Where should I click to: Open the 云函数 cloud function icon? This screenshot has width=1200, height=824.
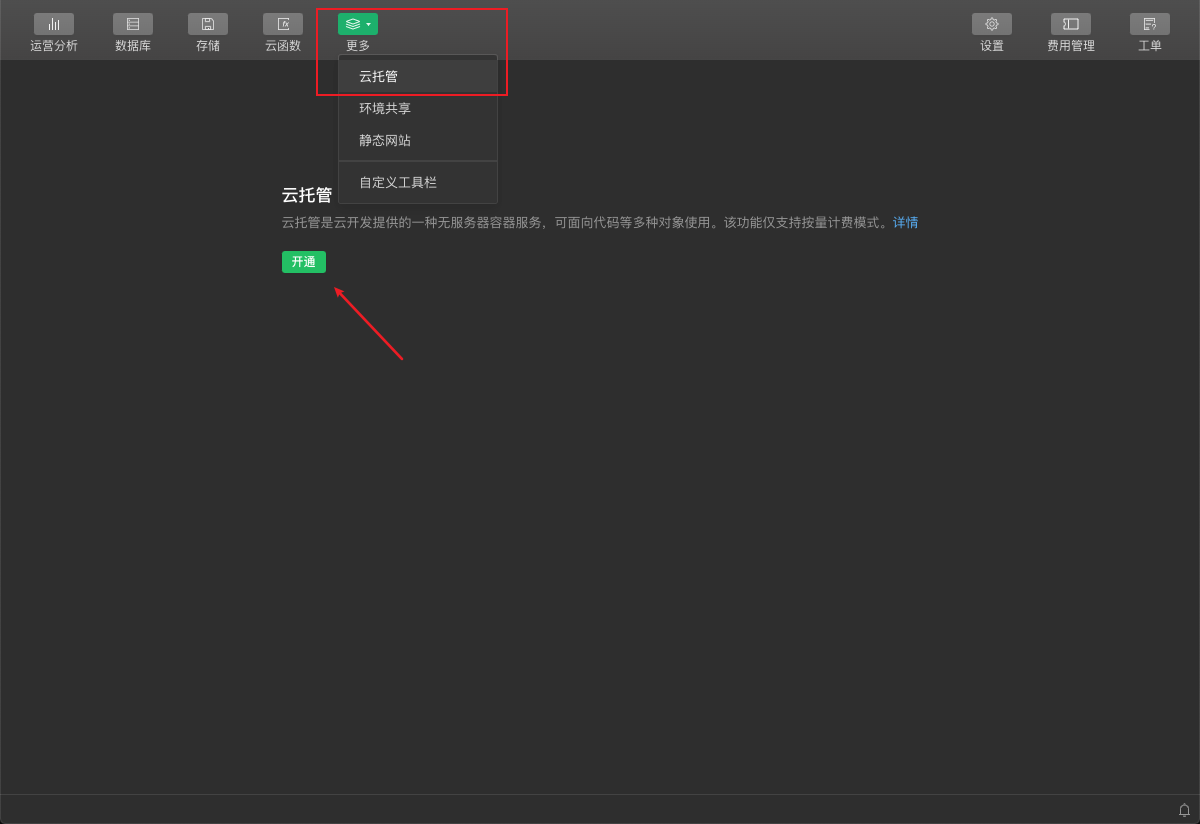[283, 24]
